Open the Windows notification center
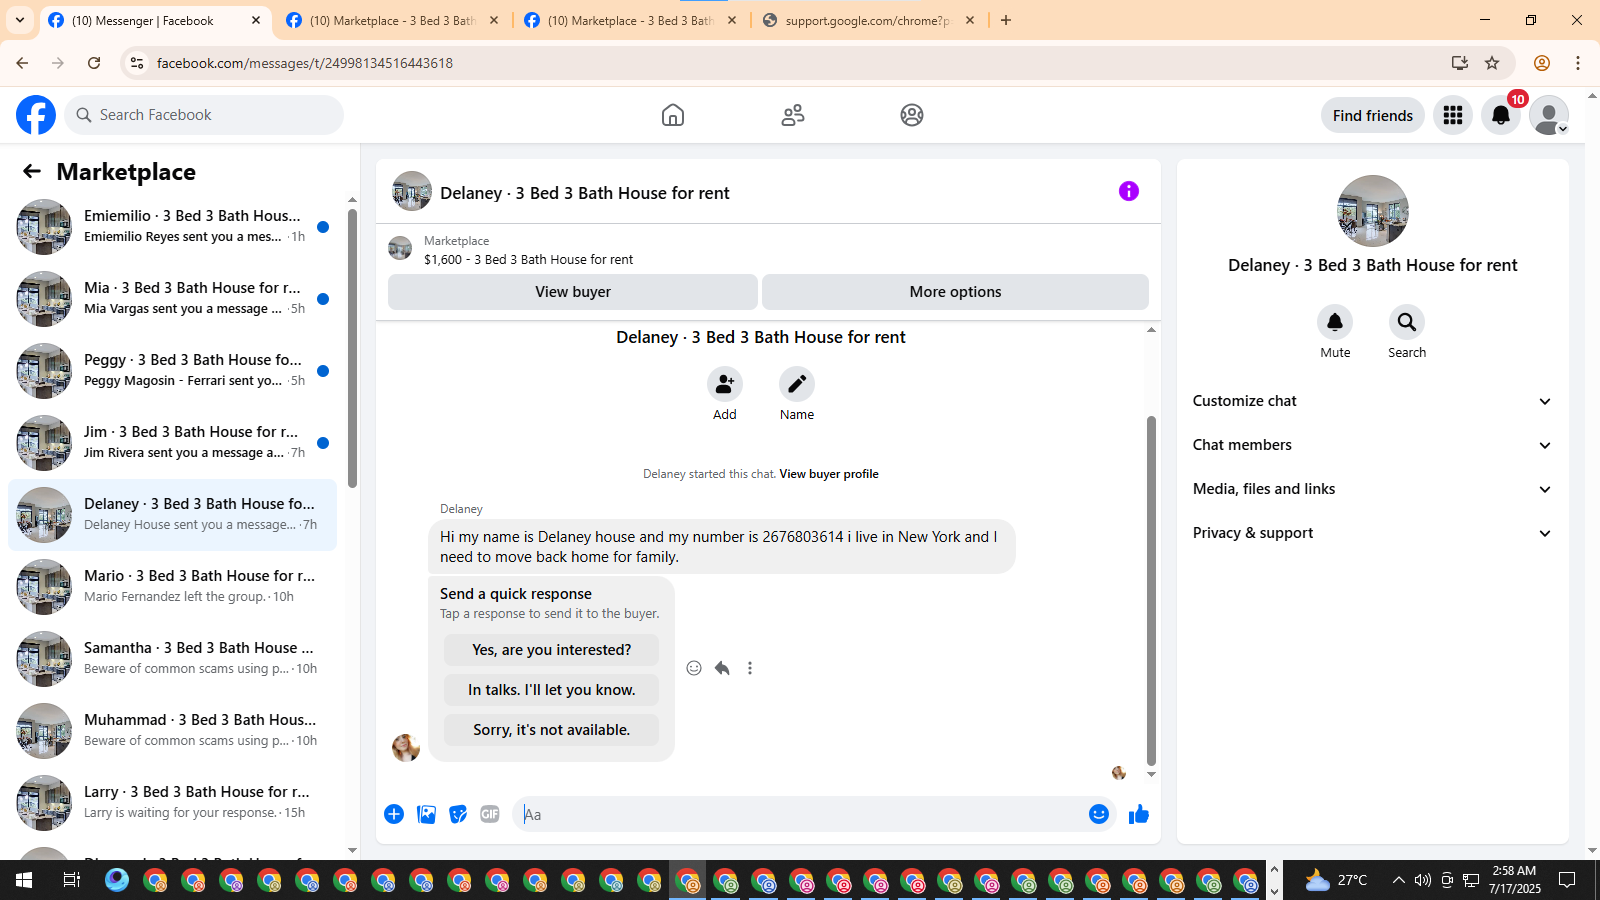Viewport: 1600px width, 900px height. [x=1567, y=880]
